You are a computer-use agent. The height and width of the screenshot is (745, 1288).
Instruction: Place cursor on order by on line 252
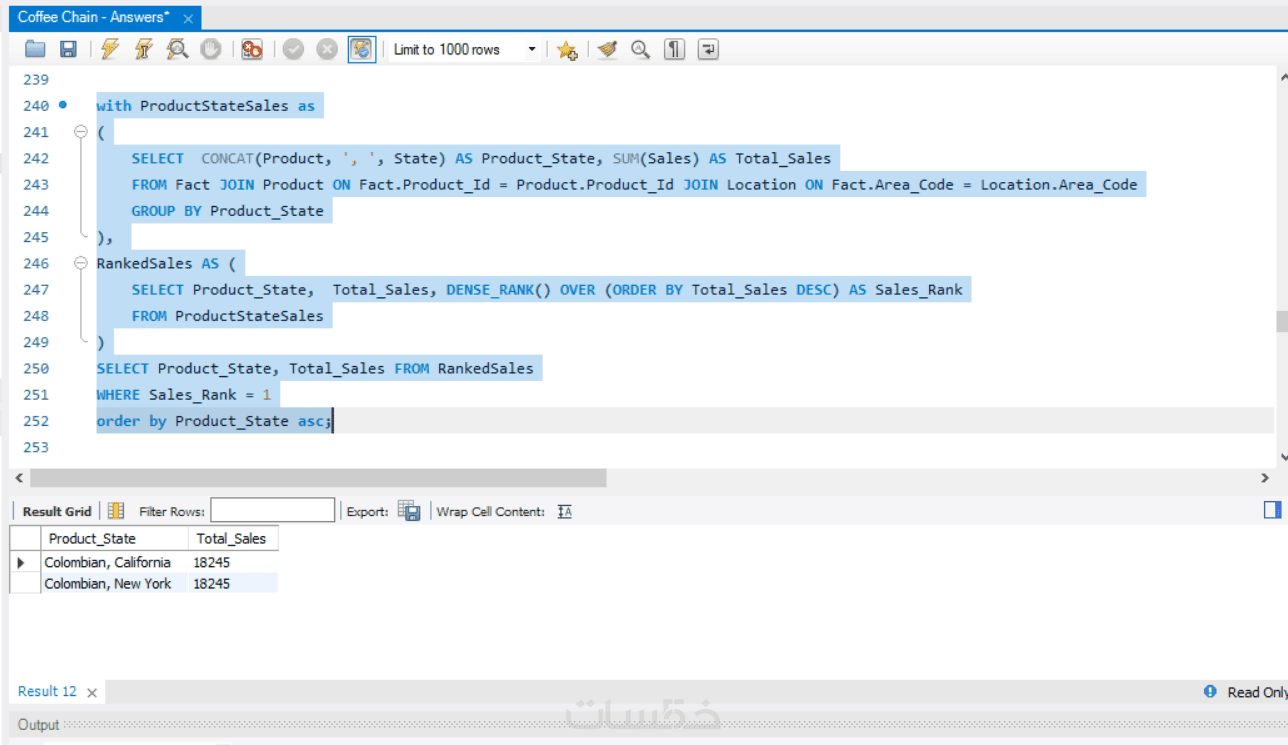tap(131, 421)
